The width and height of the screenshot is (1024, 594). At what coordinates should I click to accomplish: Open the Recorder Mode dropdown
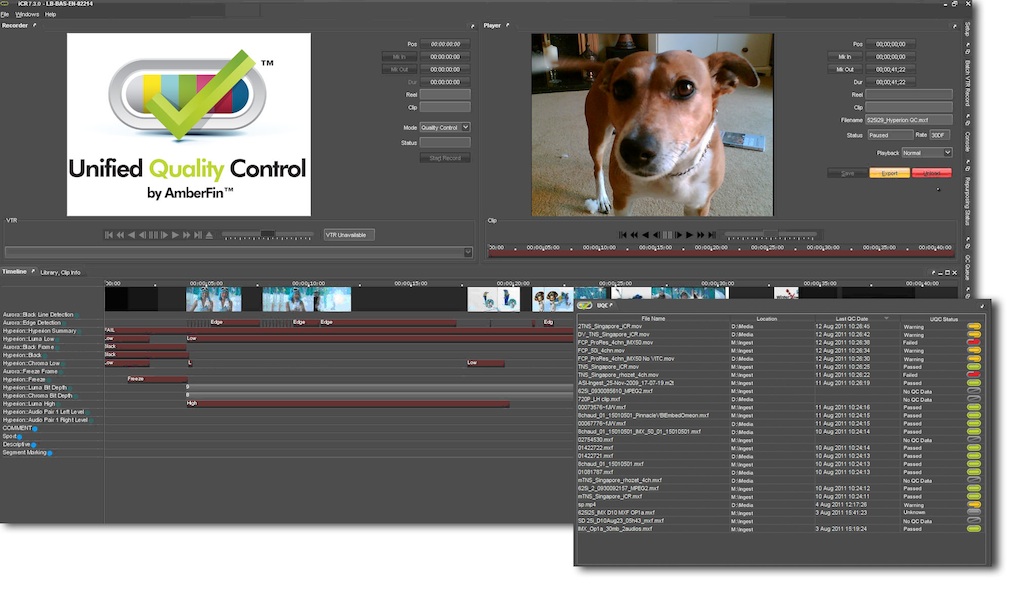[x=445, y=127]
